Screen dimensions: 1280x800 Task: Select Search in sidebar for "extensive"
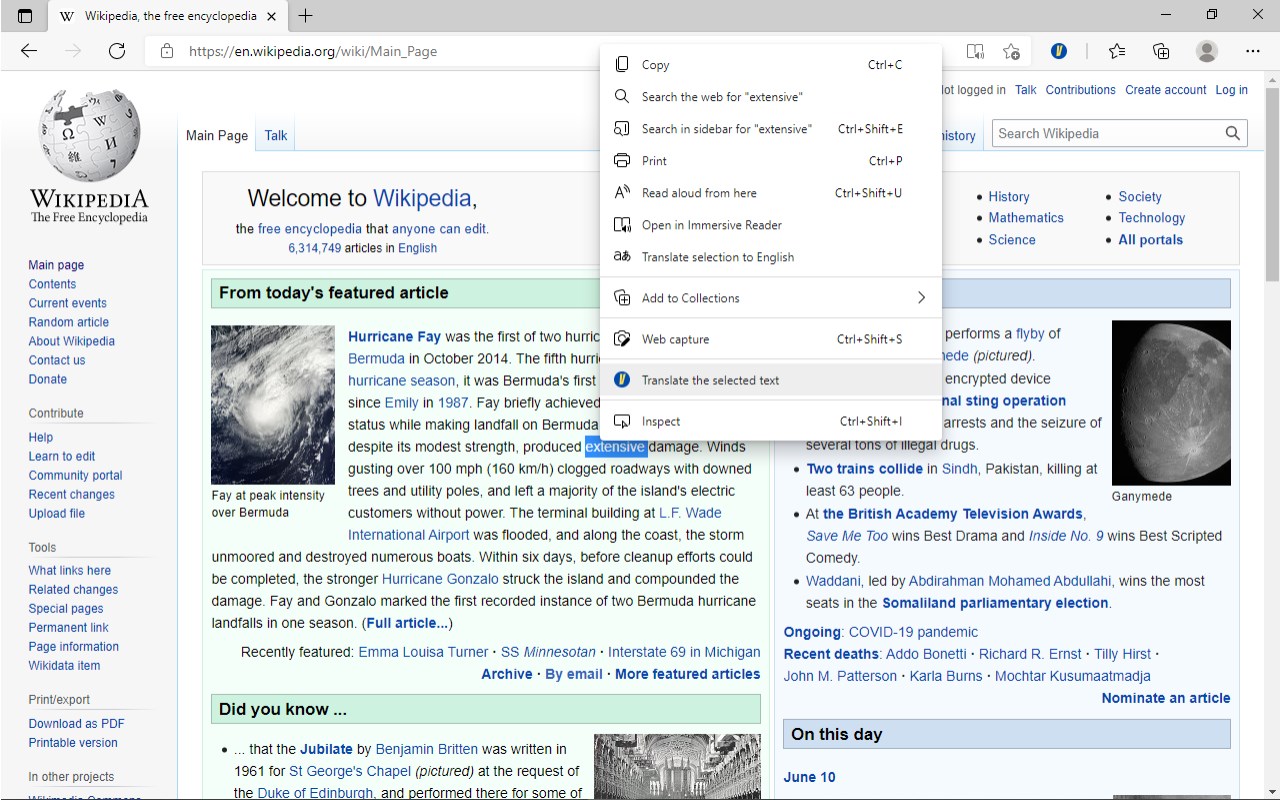(x=771, y=129)
